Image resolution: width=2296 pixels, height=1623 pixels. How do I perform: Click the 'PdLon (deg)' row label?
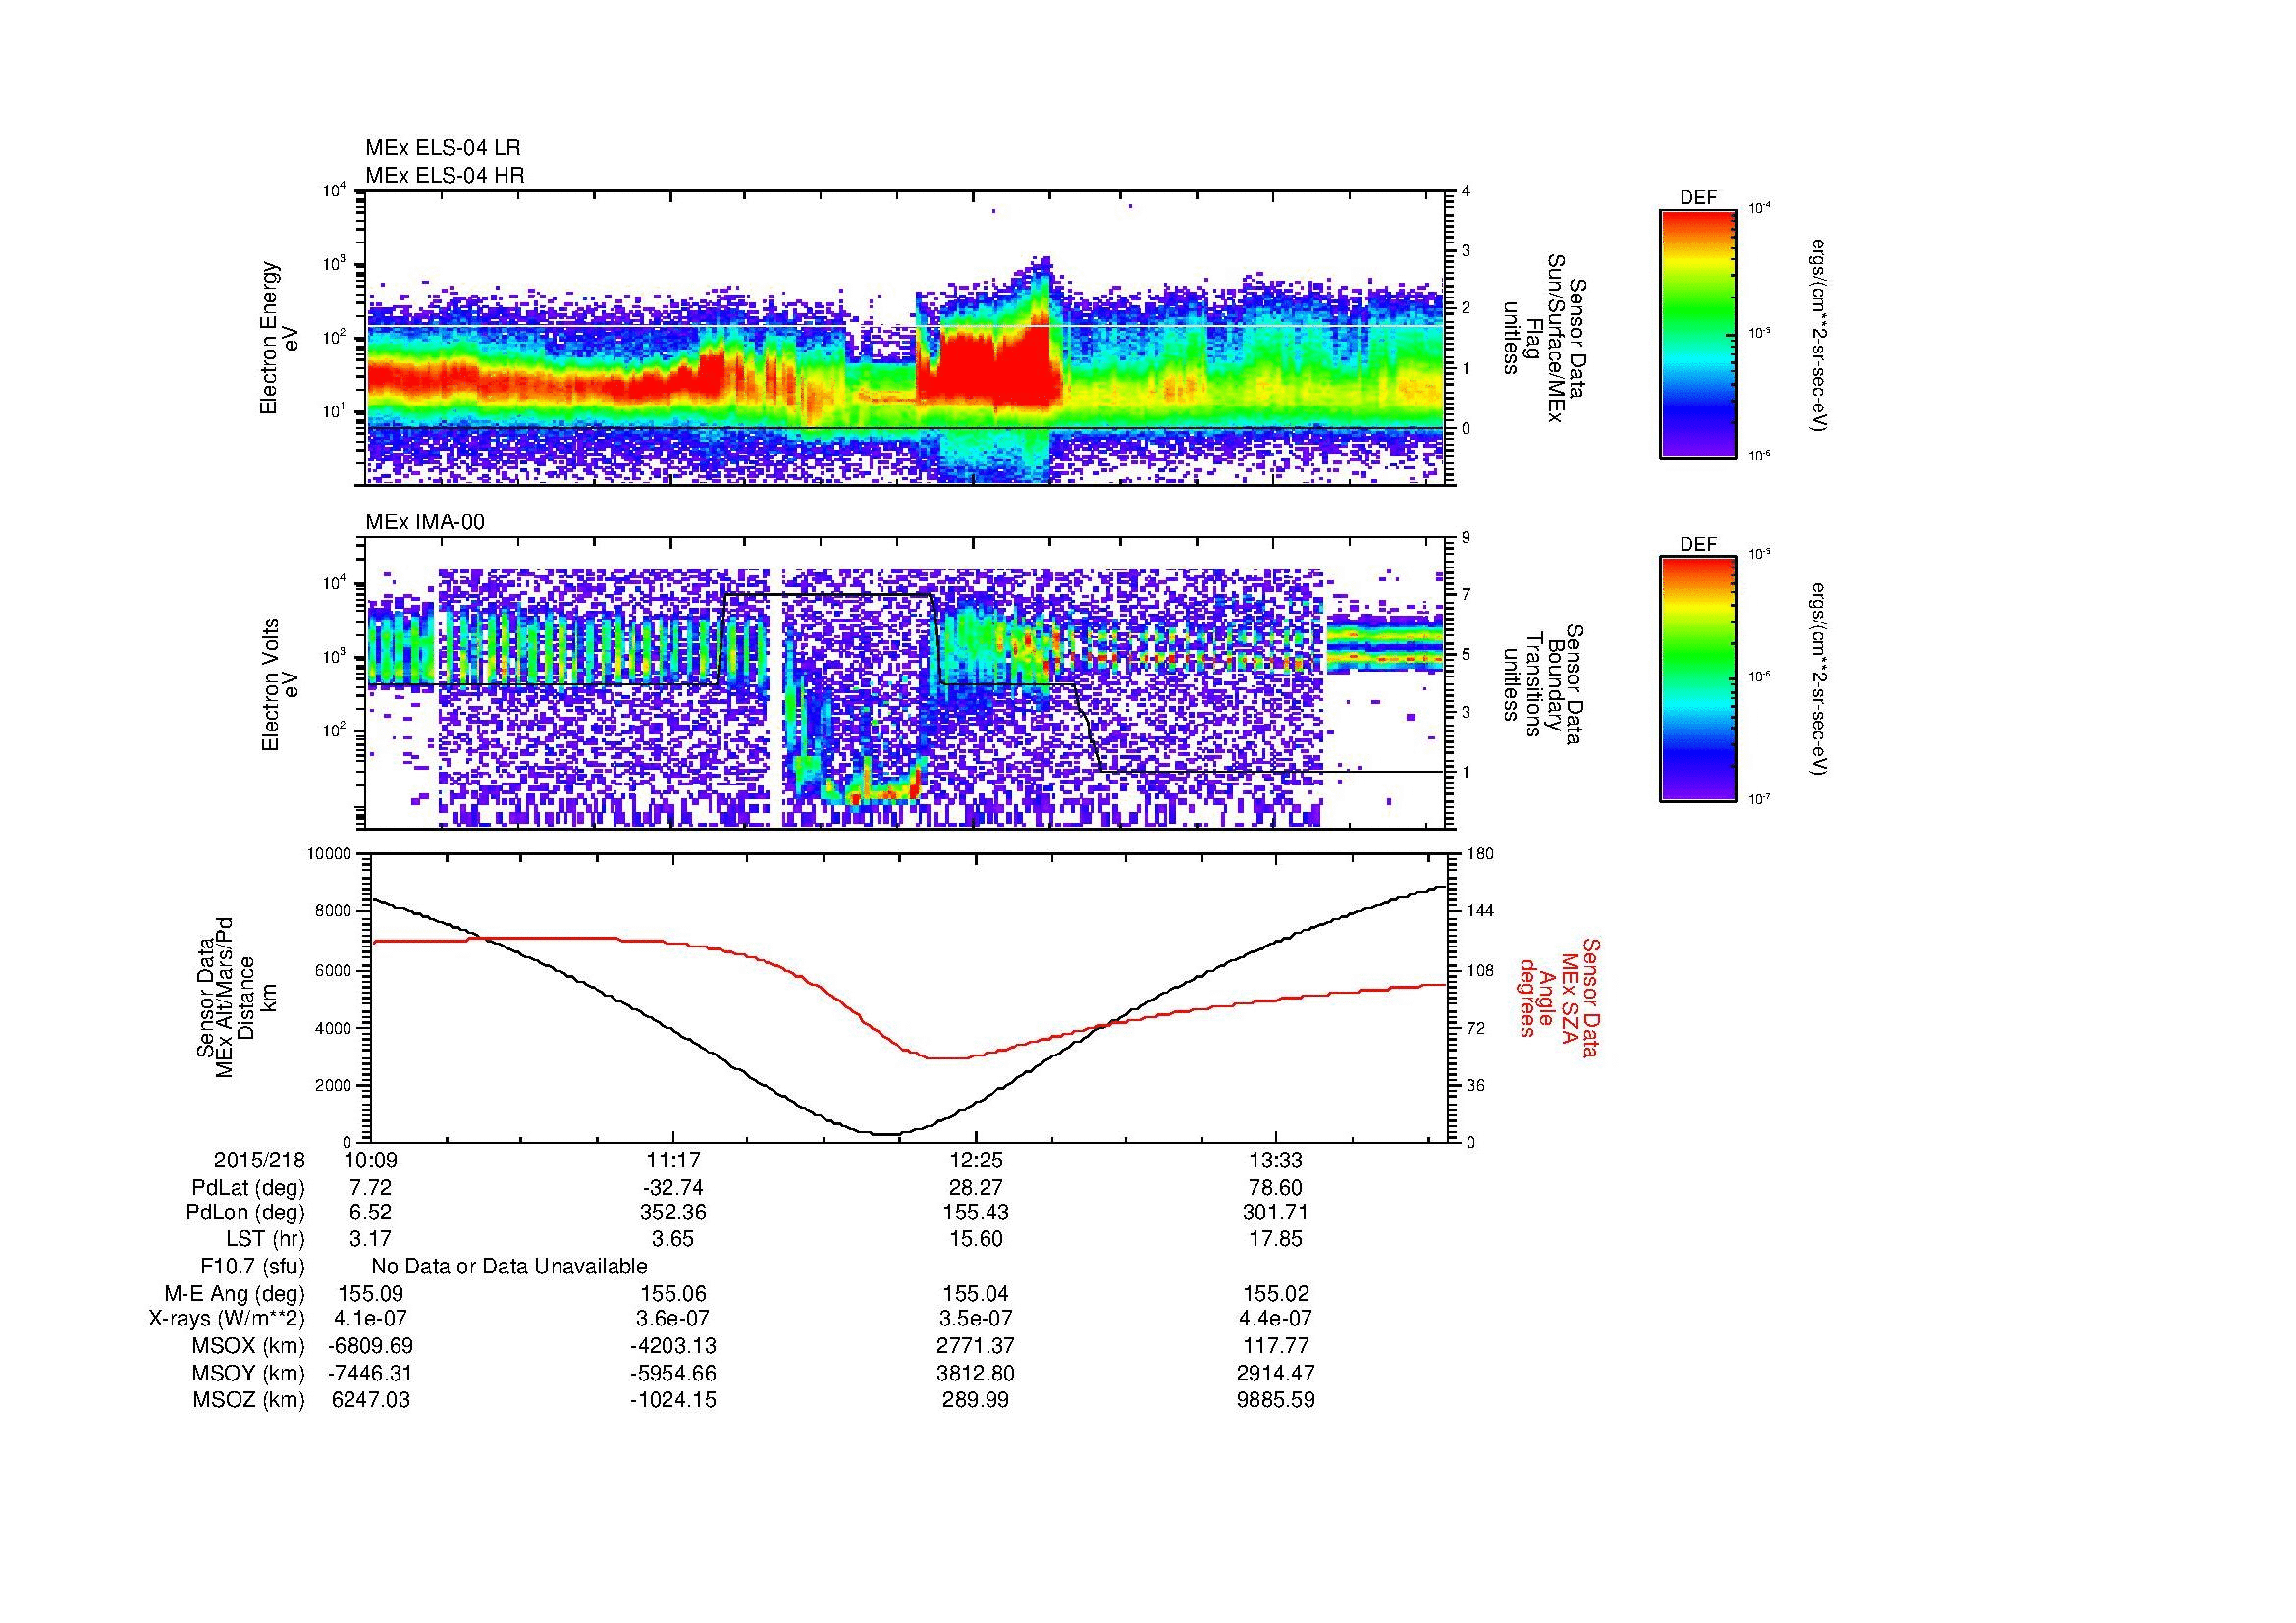(x=245, y=1213)
